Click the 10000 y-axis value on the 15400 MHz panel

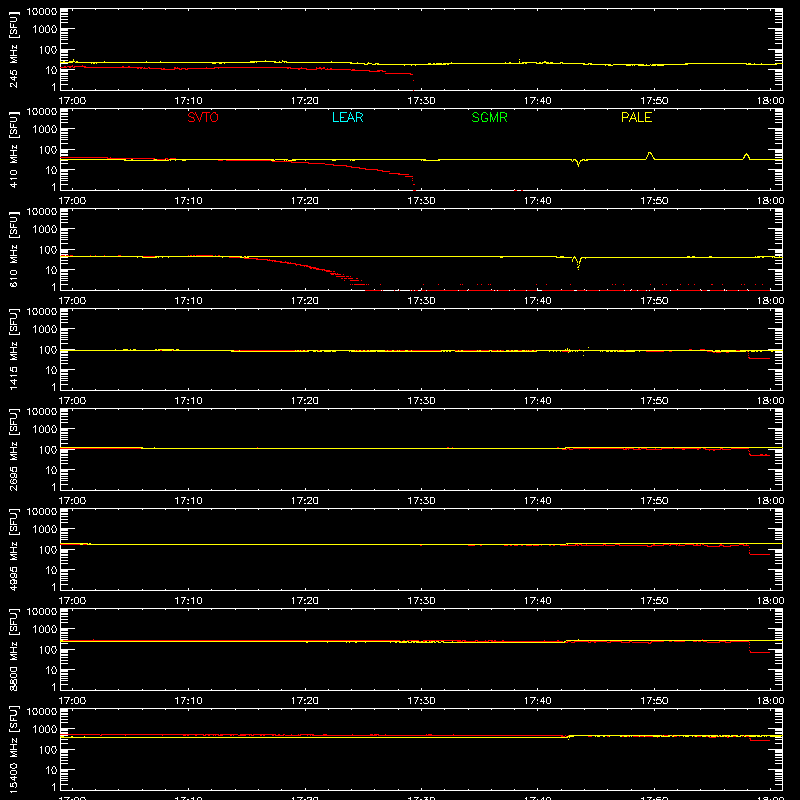42,712
